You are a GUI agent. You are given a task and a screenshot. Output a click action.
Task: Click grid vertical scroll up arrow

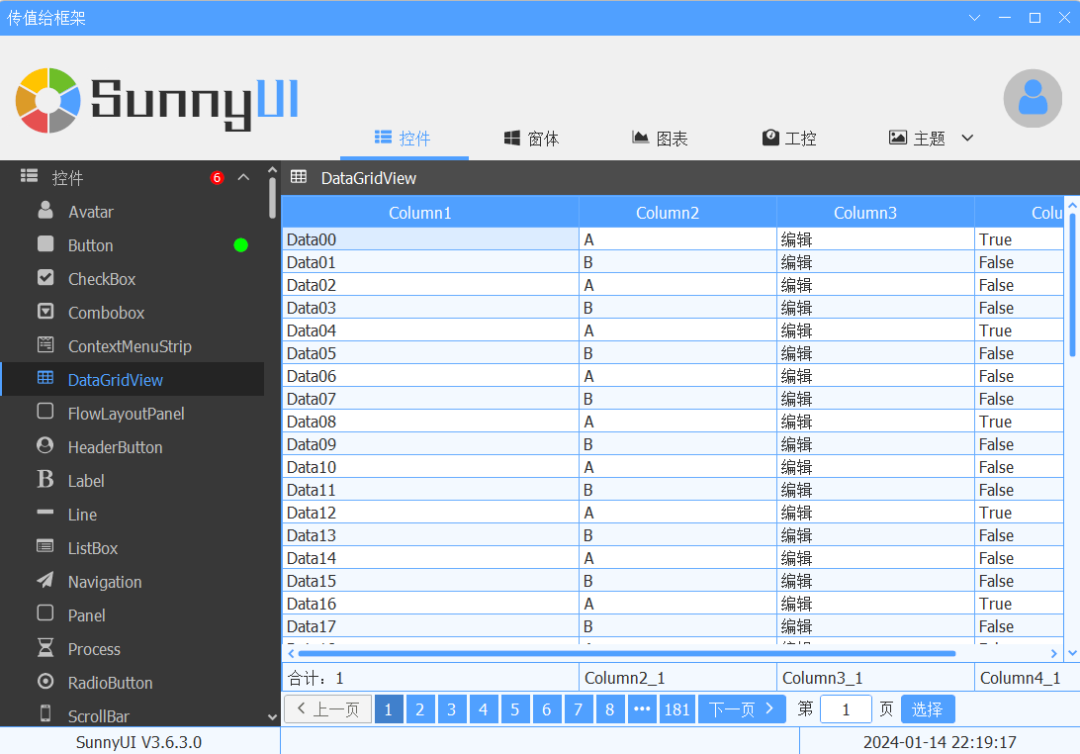click(x=1072, y=205)
